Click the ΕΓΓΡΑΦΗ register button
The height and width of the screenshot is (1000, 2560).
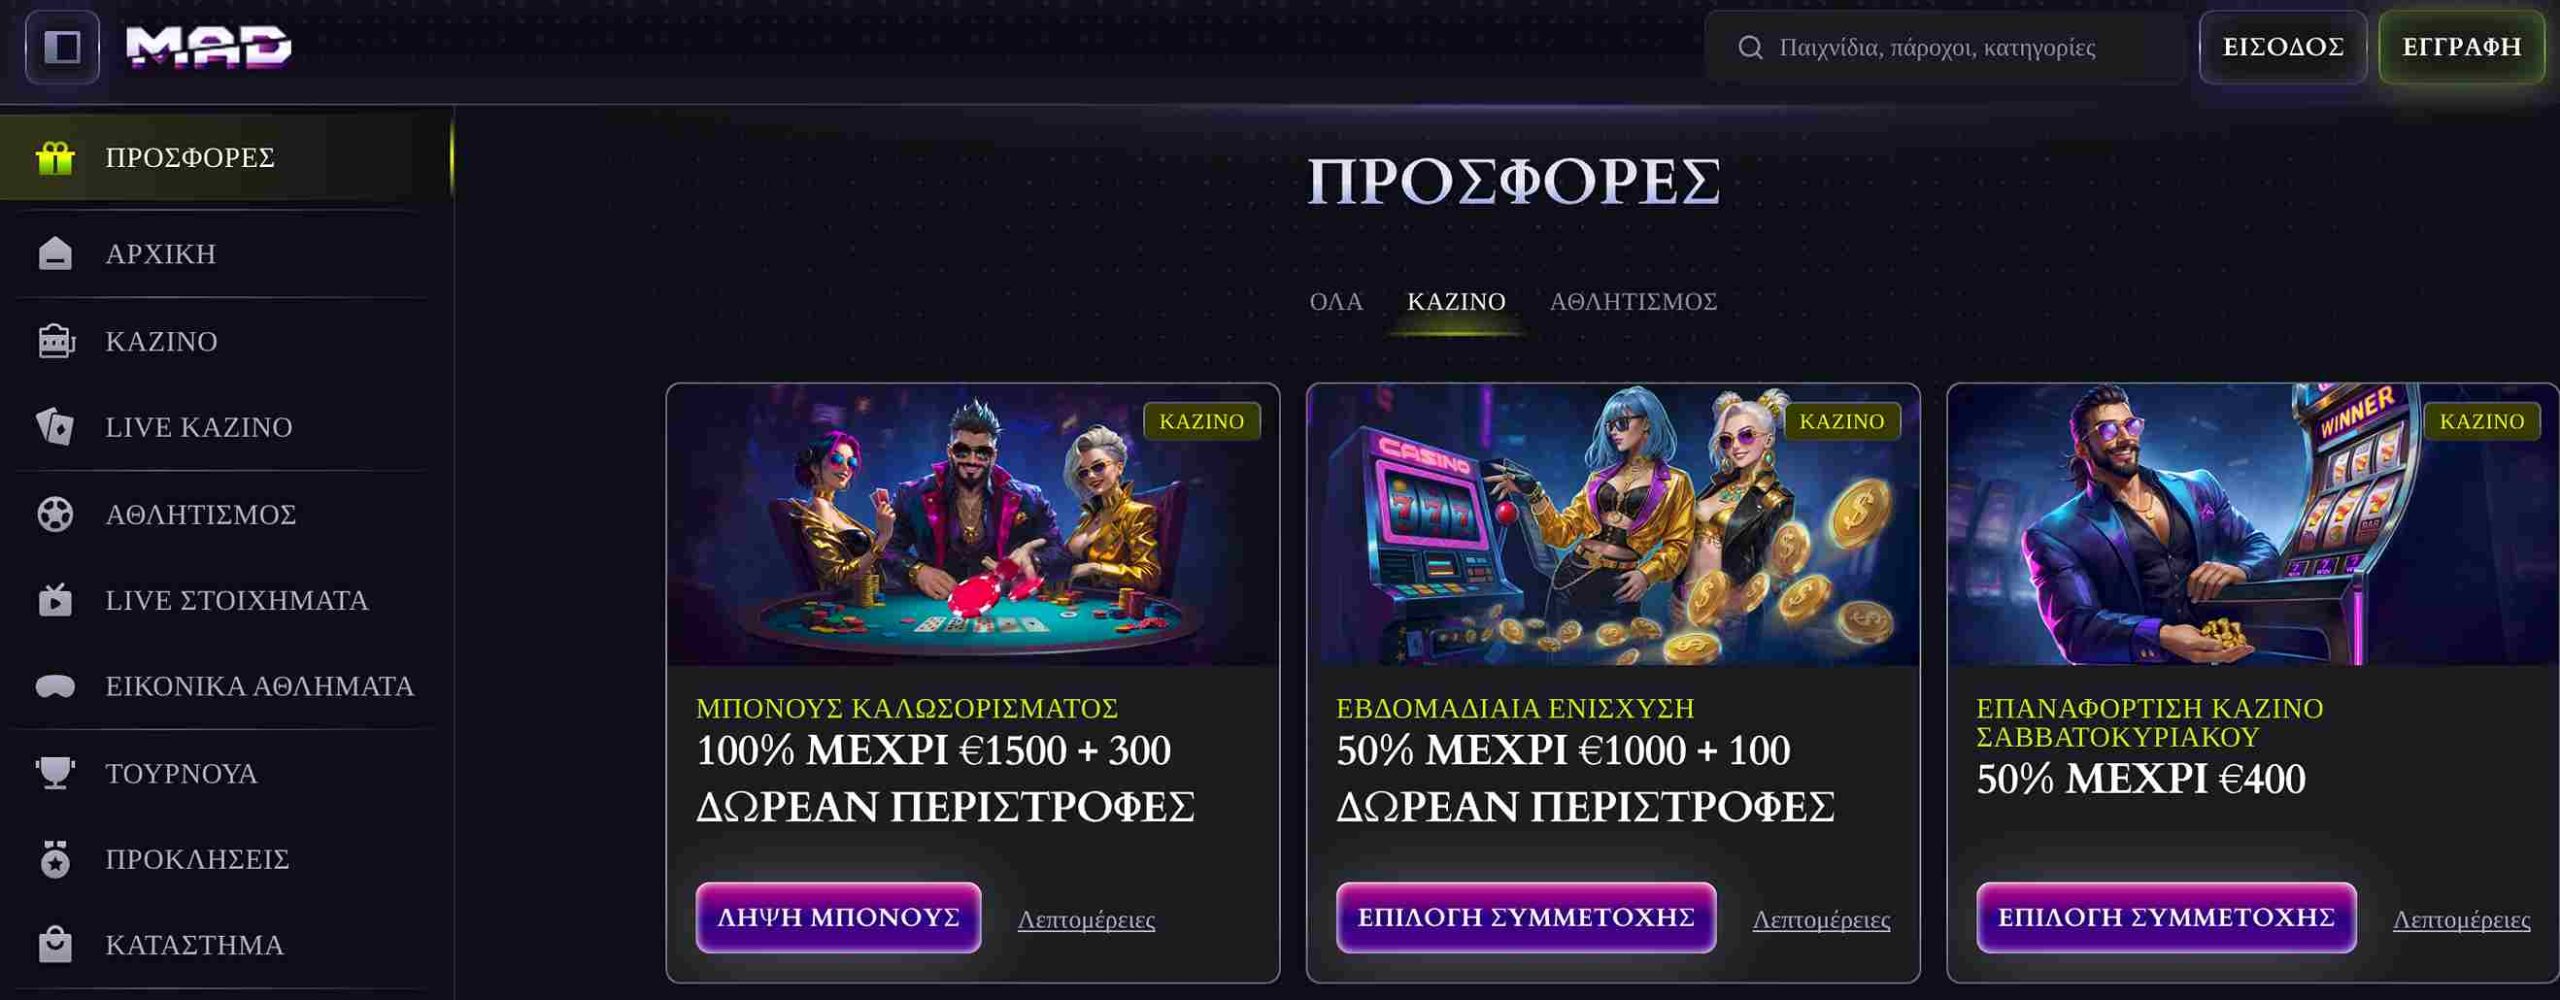[x=2462, y=47]
